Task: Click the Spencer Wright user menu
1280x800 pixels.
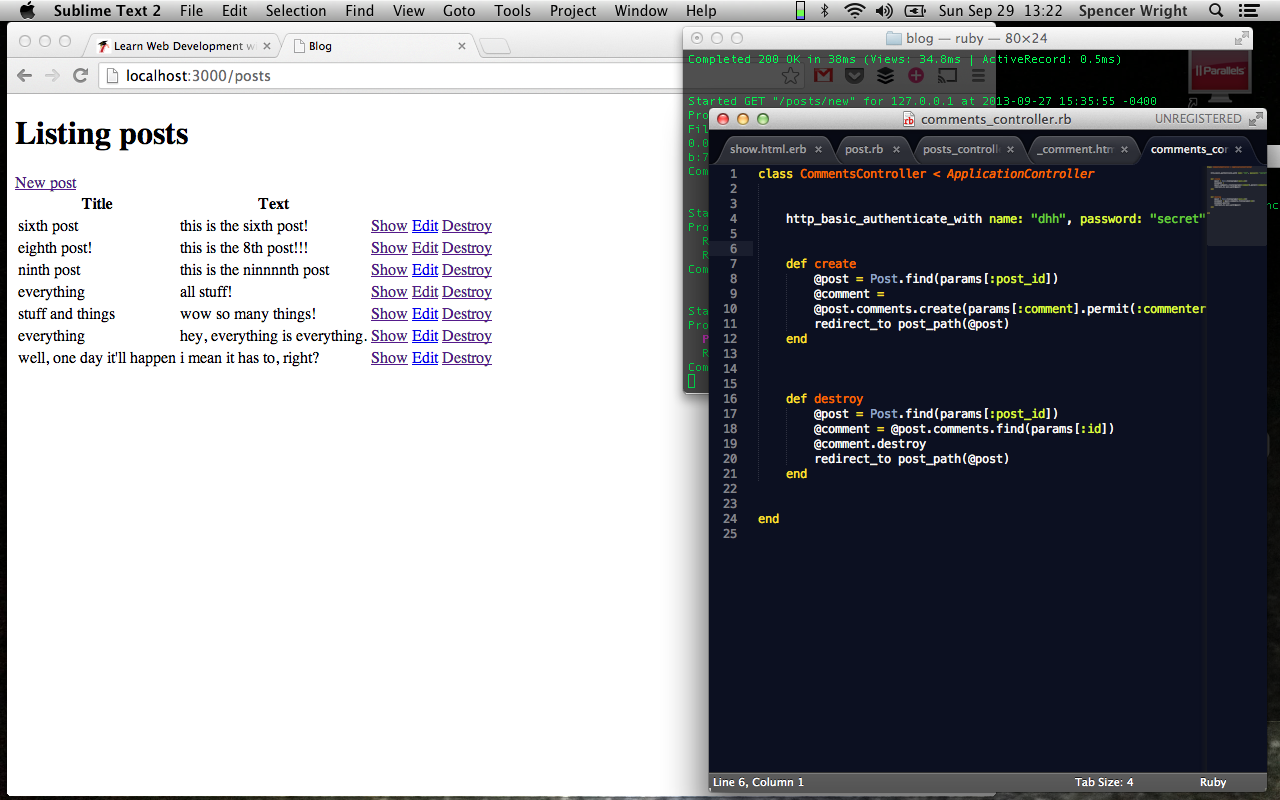Action: pos(1133,11)
